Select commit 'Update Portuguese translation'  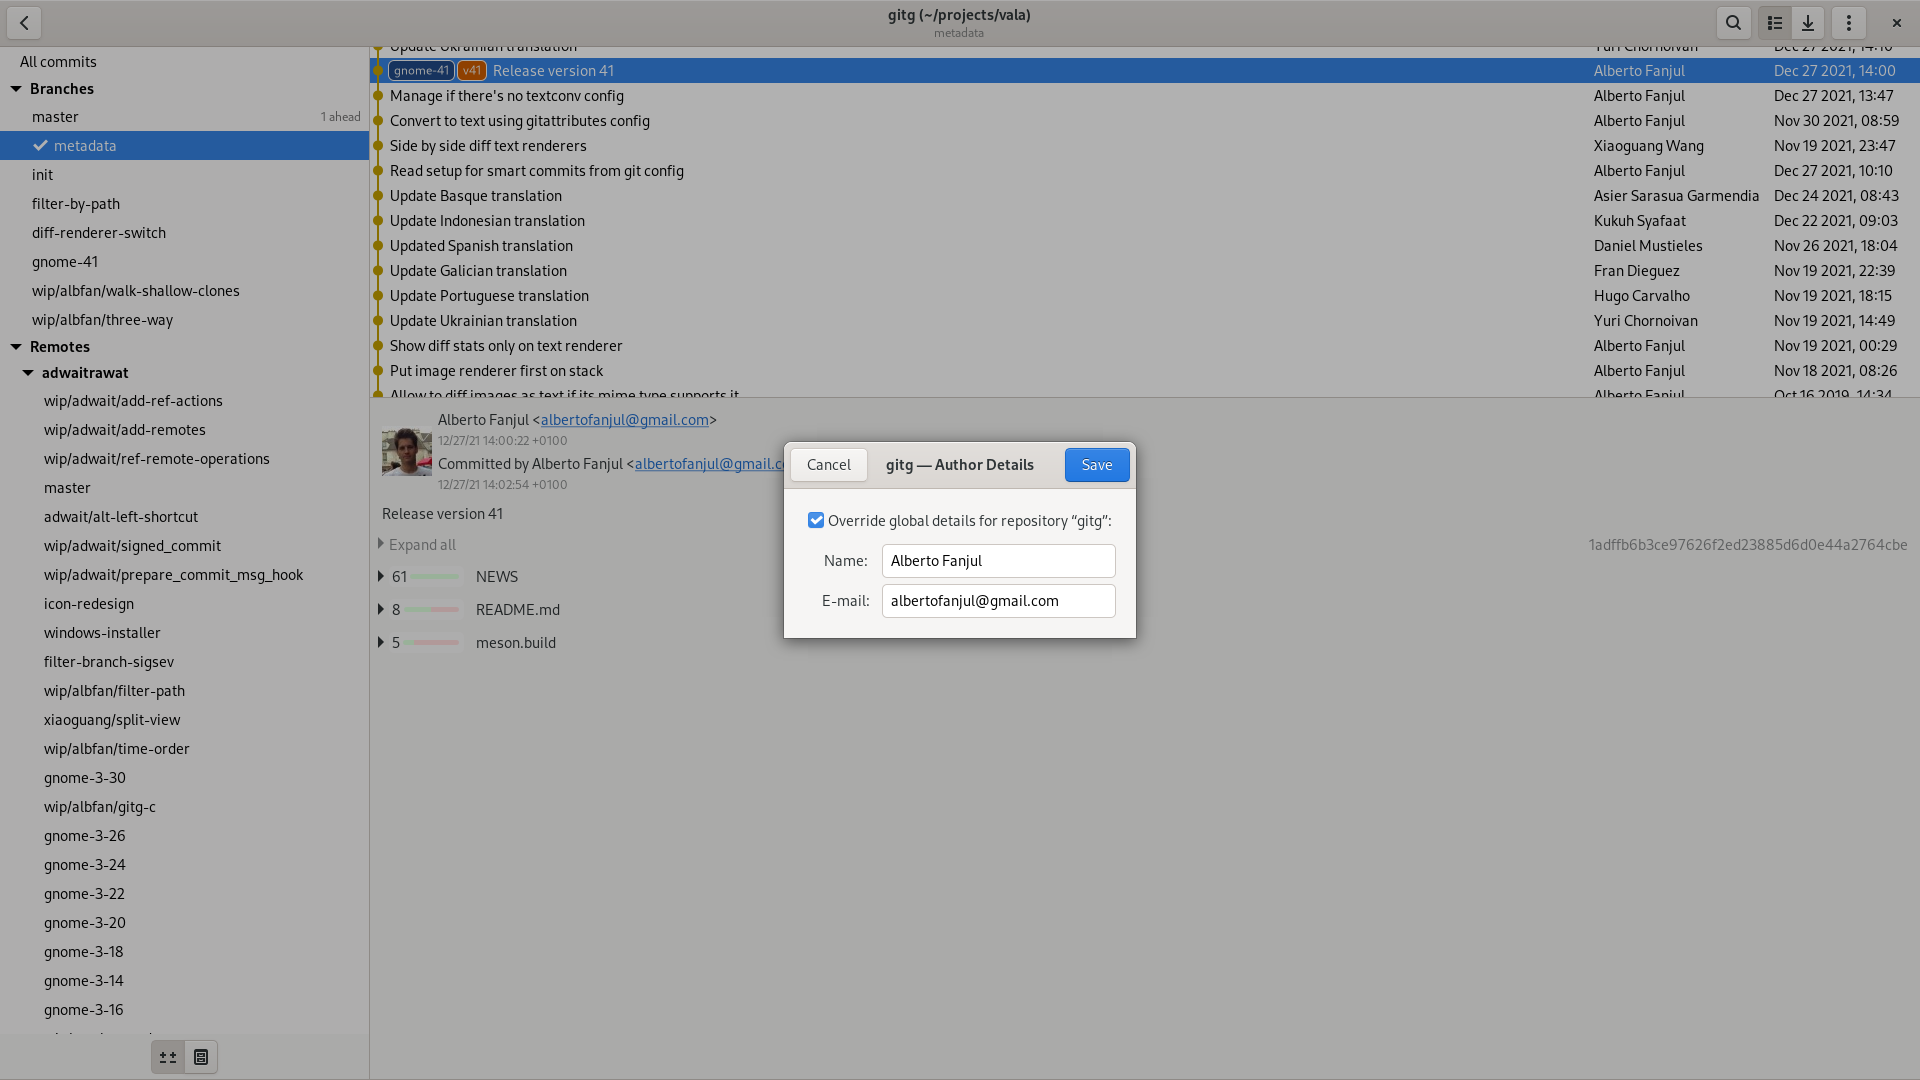pos(1145,296)
